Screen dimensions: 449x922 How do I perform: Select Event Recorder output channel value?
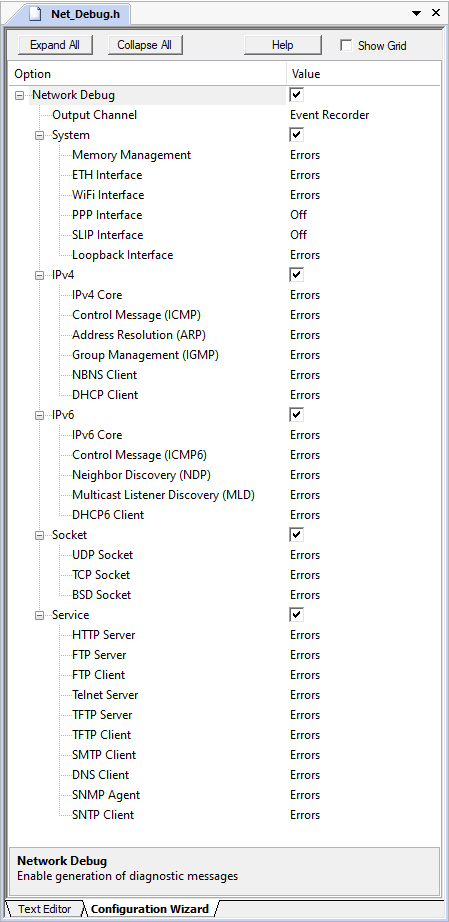[330, 115]
